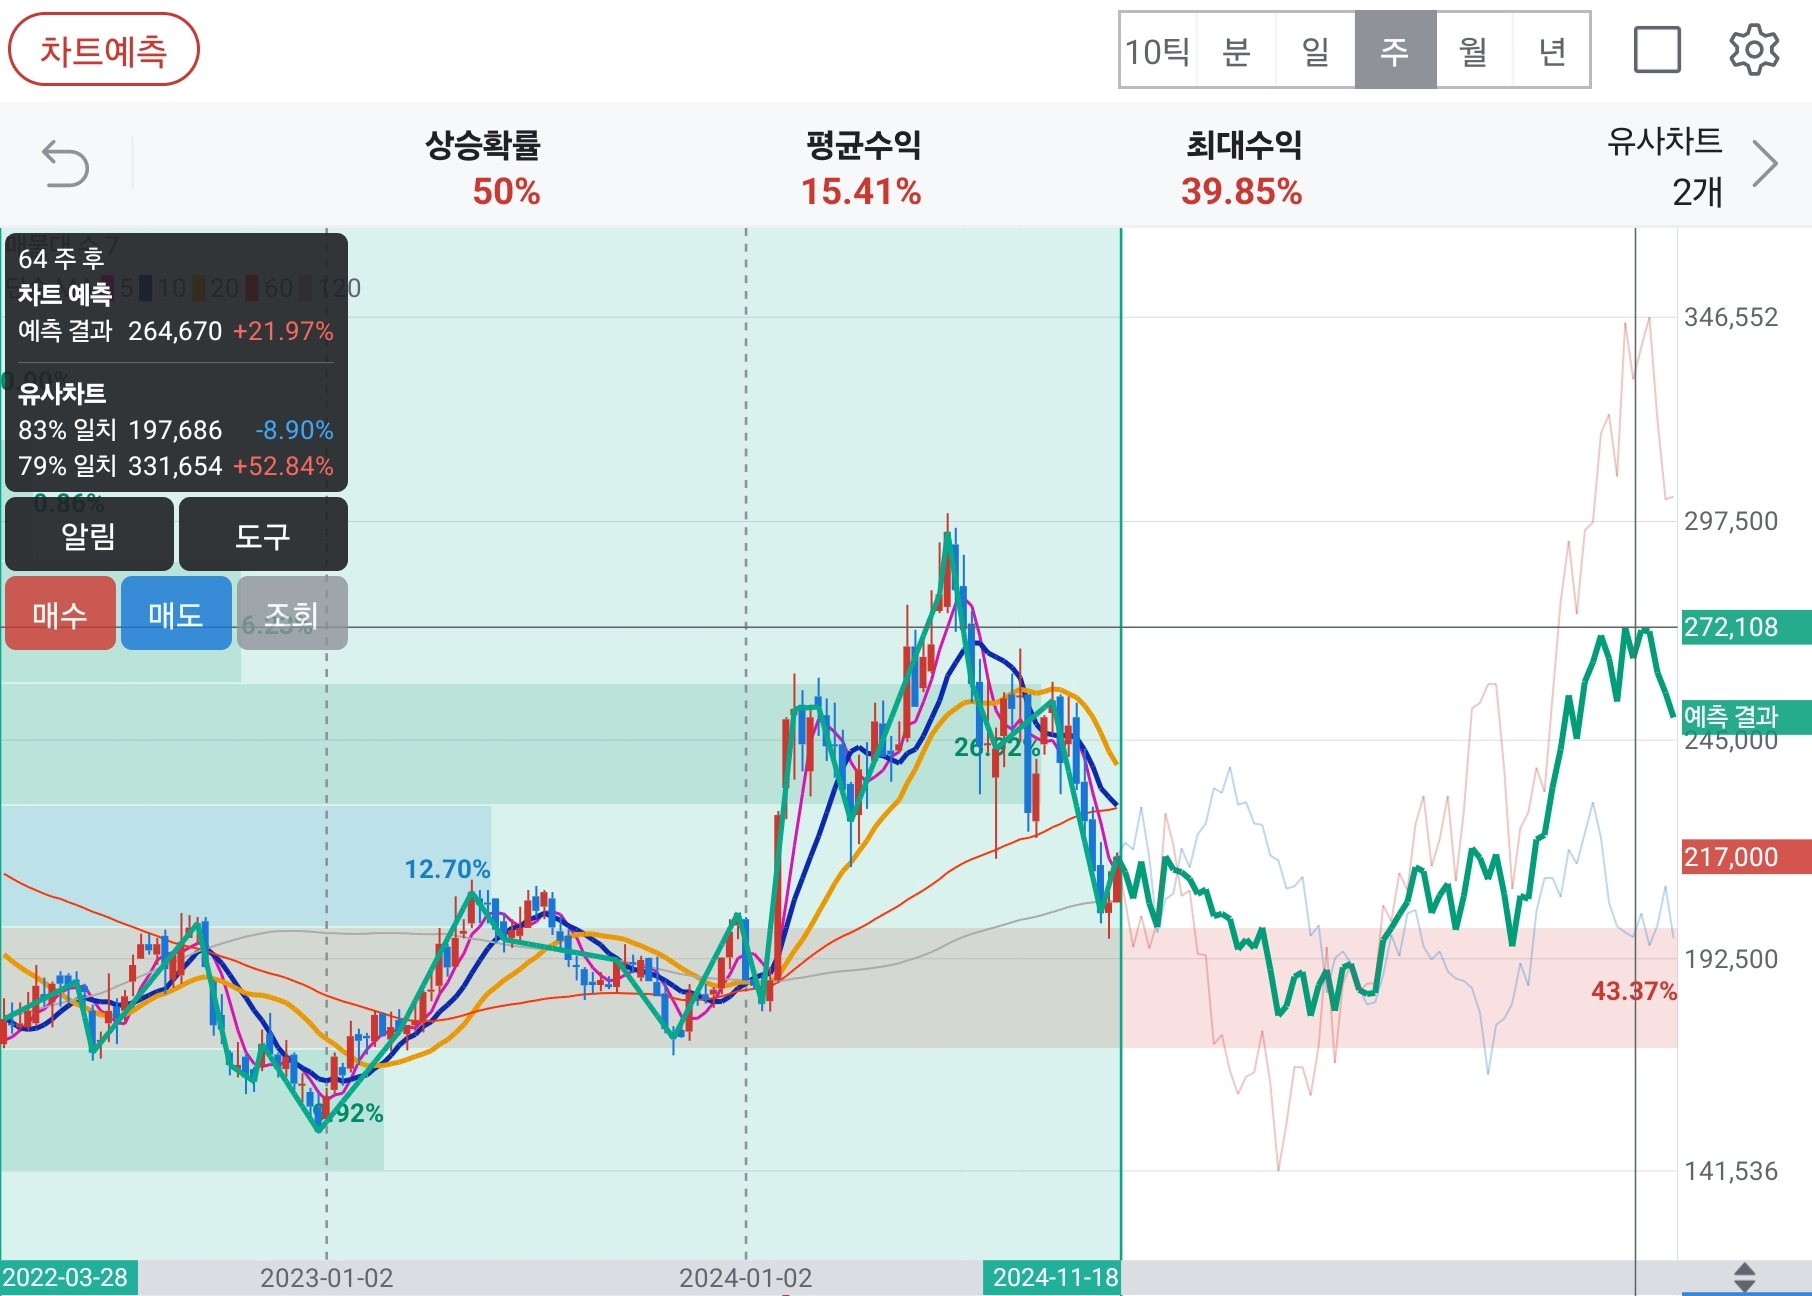
Task: Click the 12.70% blue zone label
Action: click(x=447, y=869)
